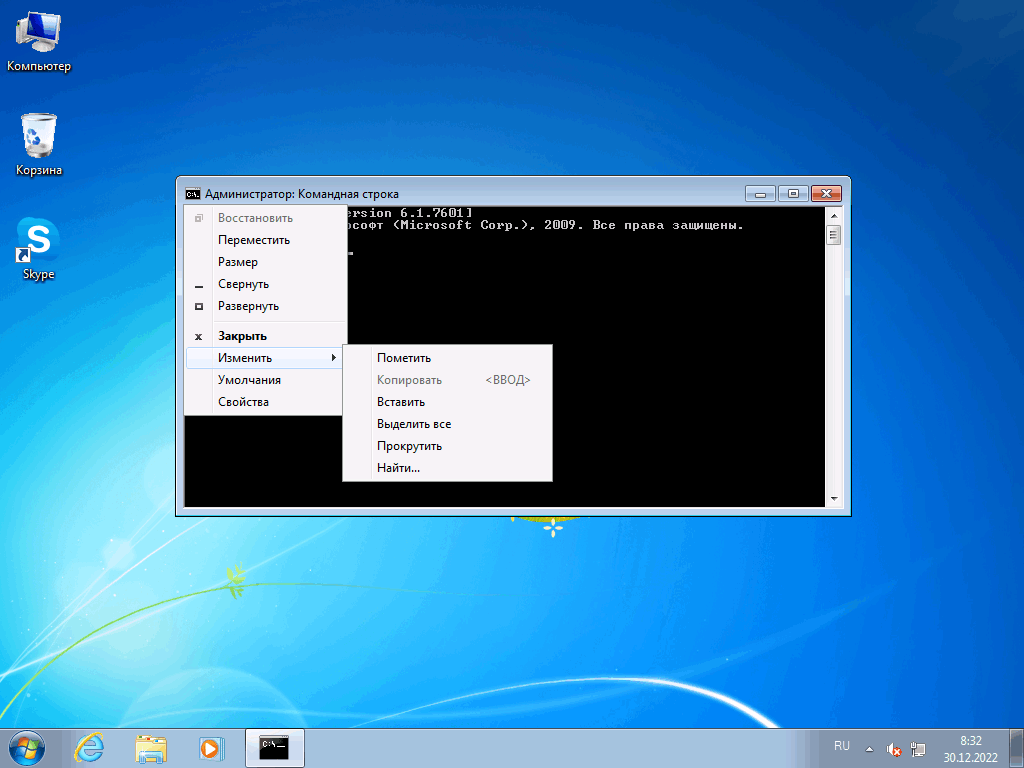1024x768 pixels.
Task: Choose Умолчания in the system menu
Action: 249,380
